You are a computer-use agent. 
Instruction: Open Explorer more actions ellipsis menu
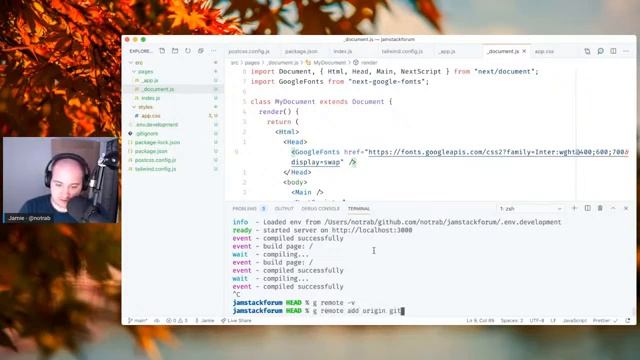pyautogui.click(x=213, y=51)
